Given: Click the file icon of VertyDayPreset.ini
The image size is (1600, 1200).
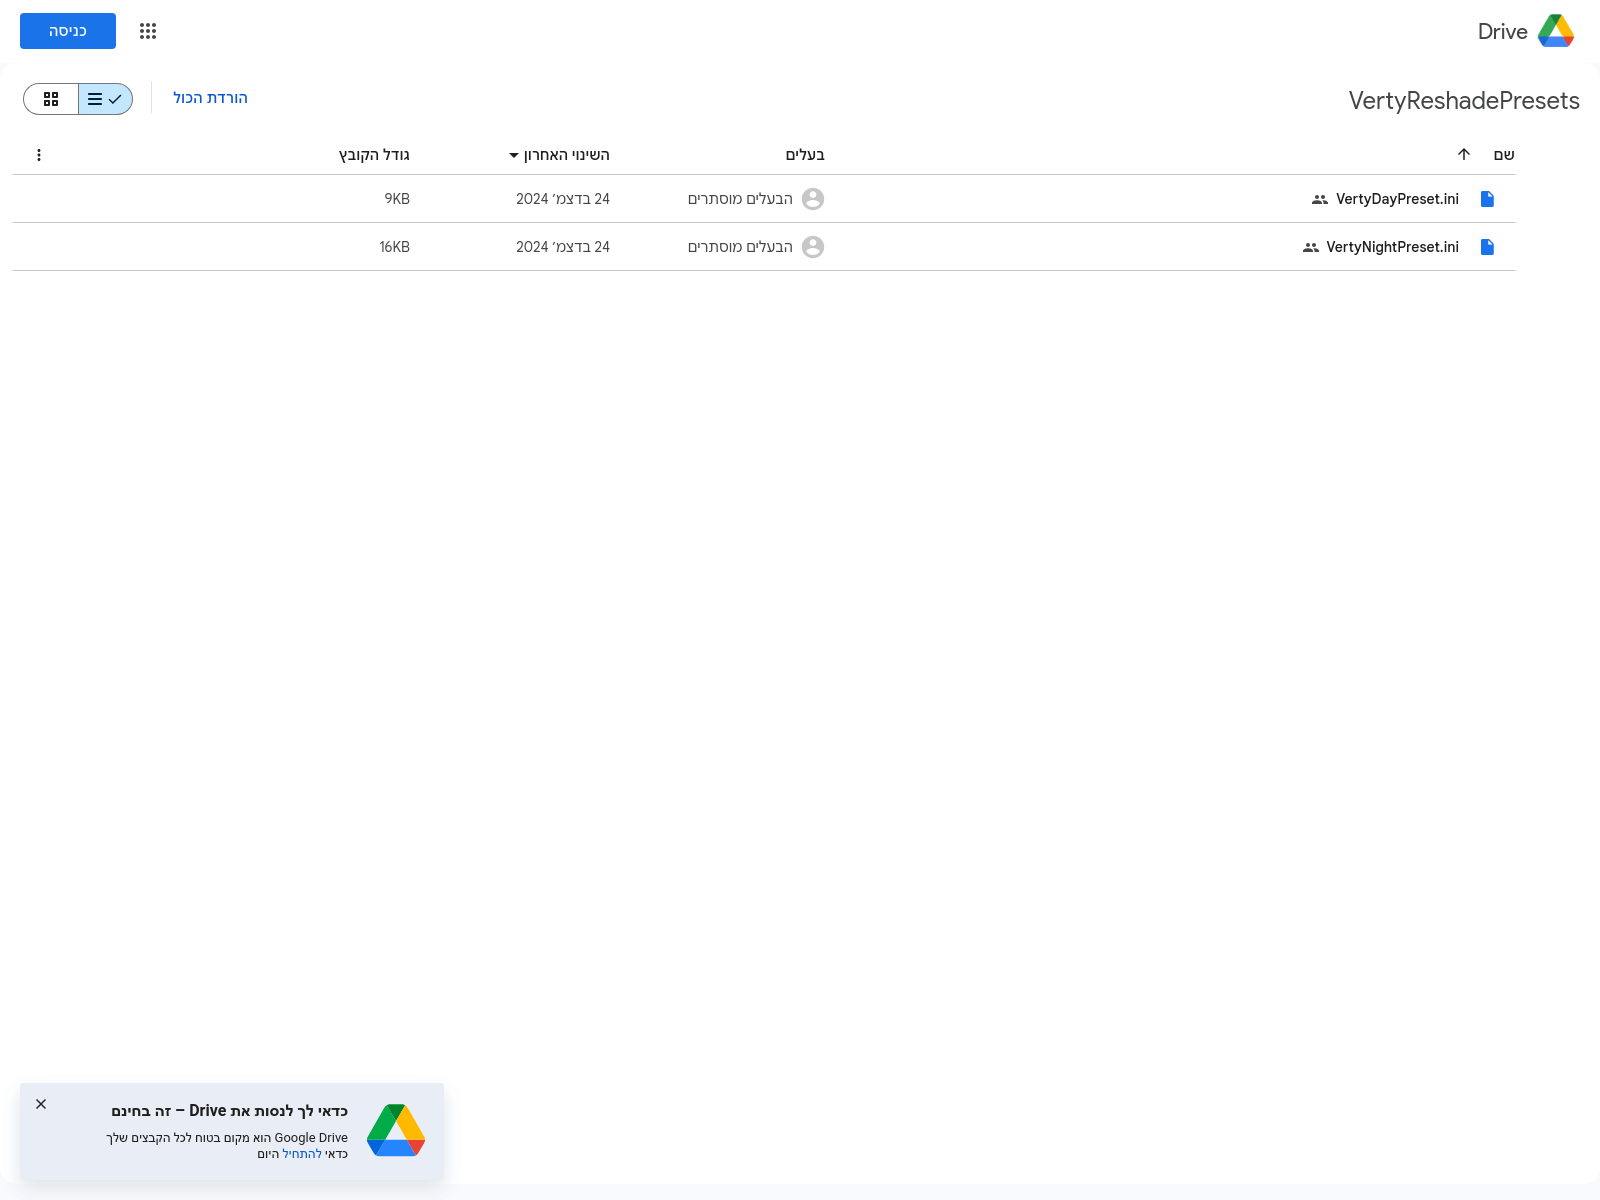Looking at the screenshot, I should (x=1487, y=199).
